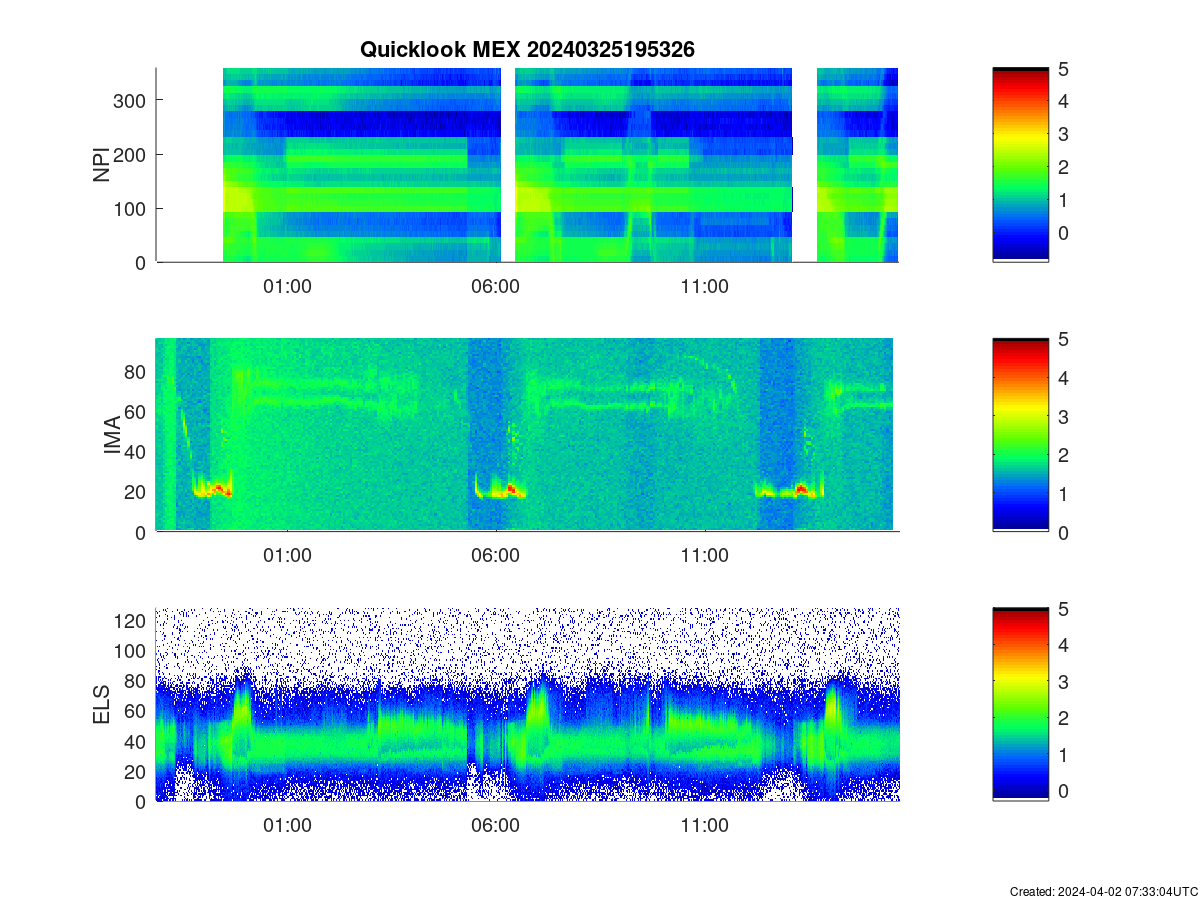The image size is (1200, 900).
Task: Click 11:00 time label under ELS plot
Action: click(x=704, y=827)
